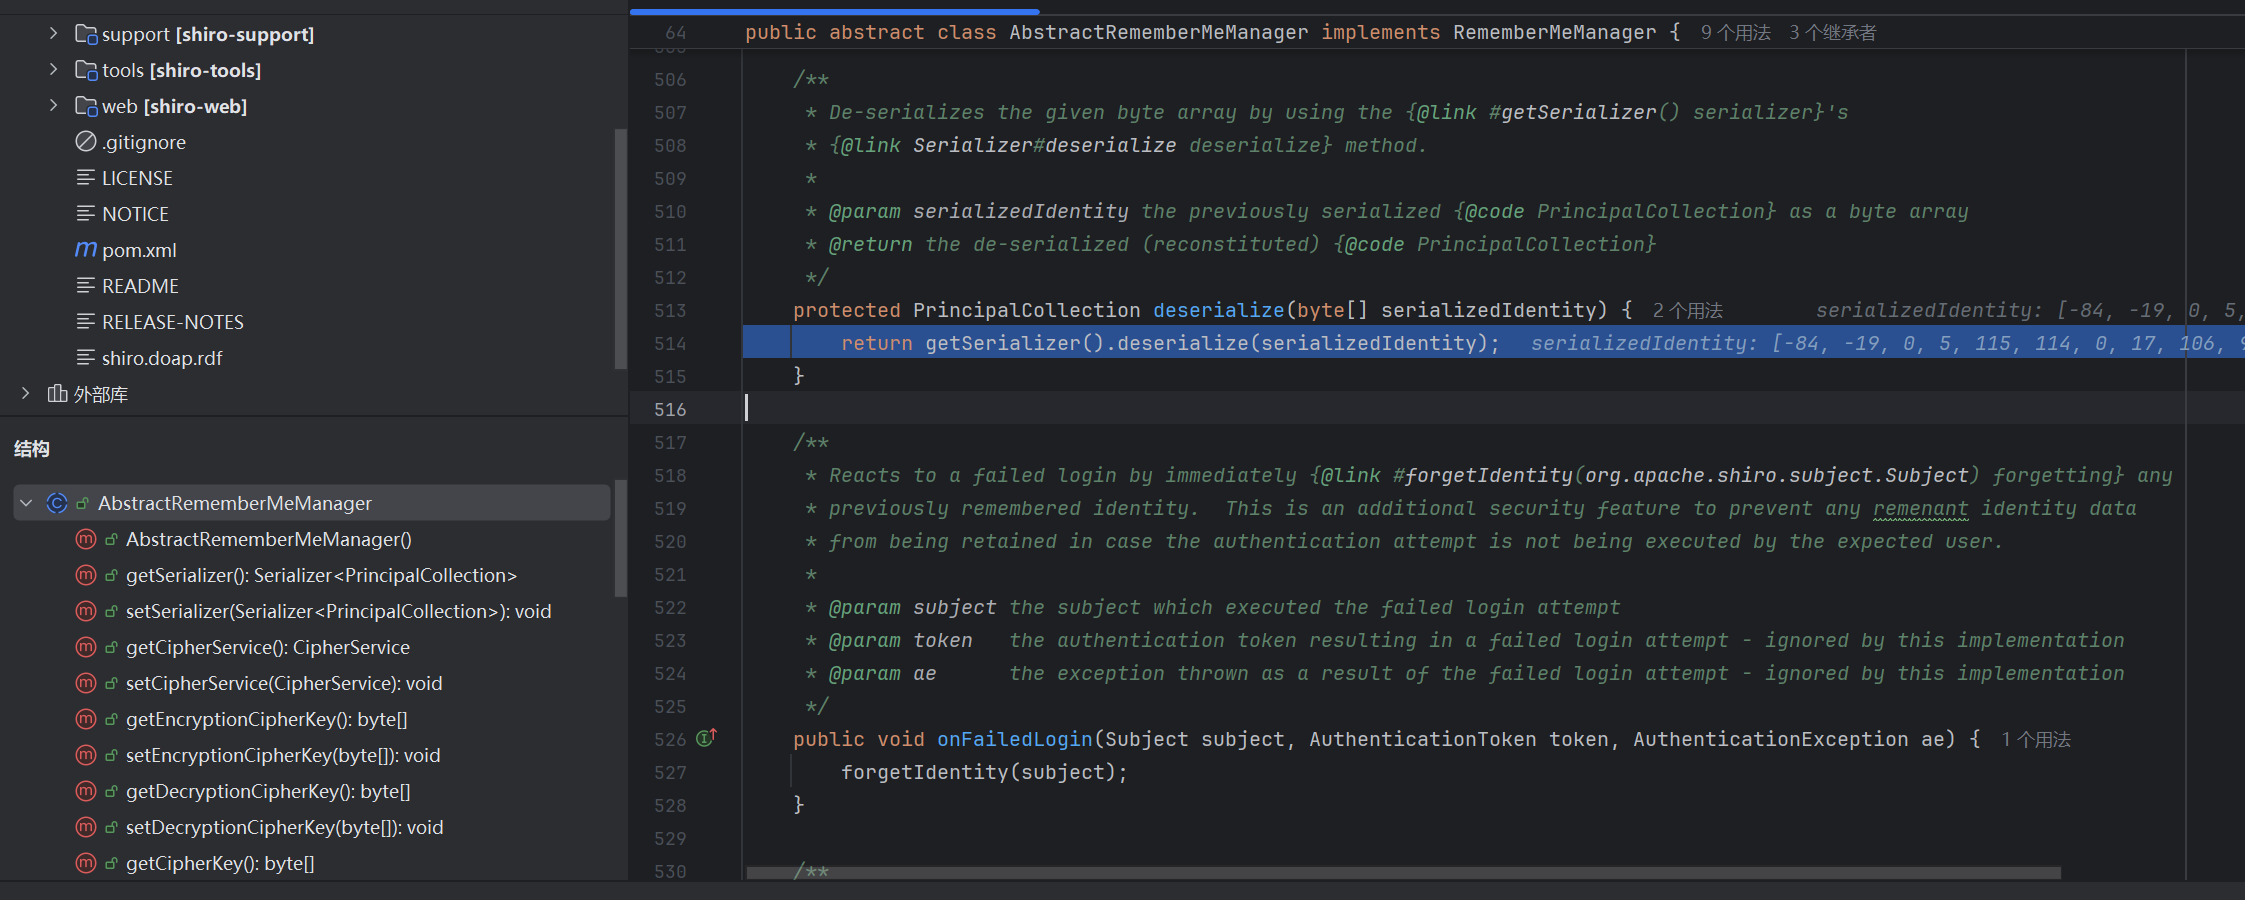Image resolution: width=2245 pixels, height=900 pixels.
Task: Click the .gitignore file icon
Action: (86, 142)
